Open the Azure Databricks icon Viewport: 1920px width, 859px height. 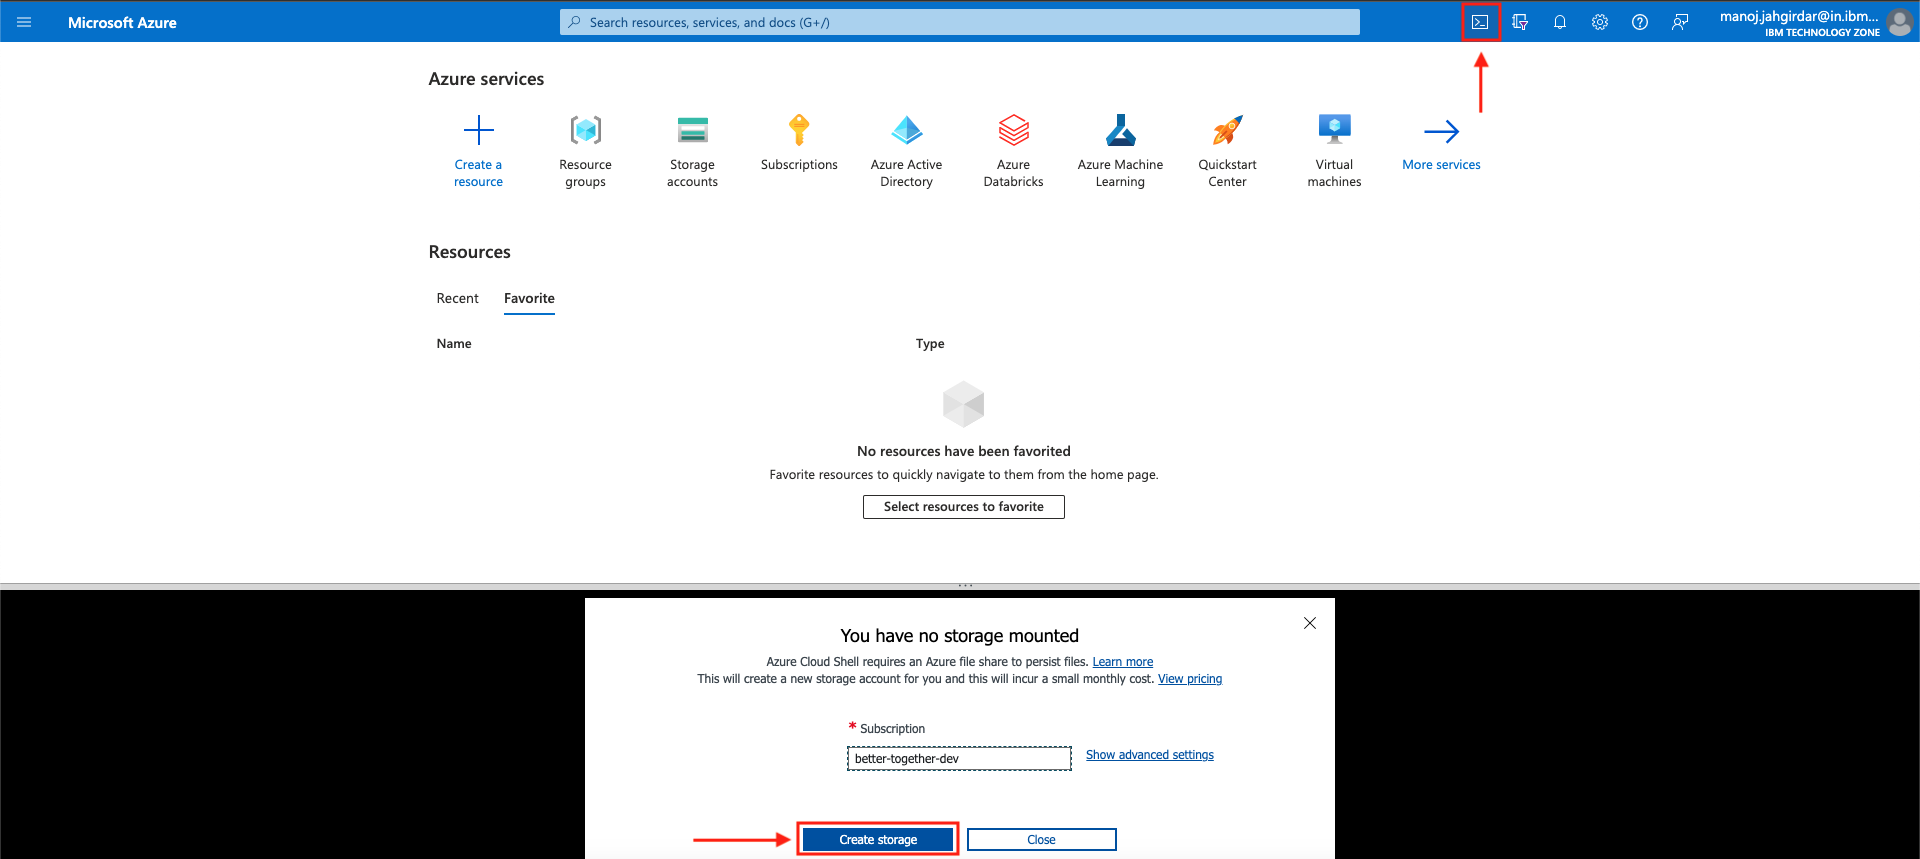tap(1014, 130)
